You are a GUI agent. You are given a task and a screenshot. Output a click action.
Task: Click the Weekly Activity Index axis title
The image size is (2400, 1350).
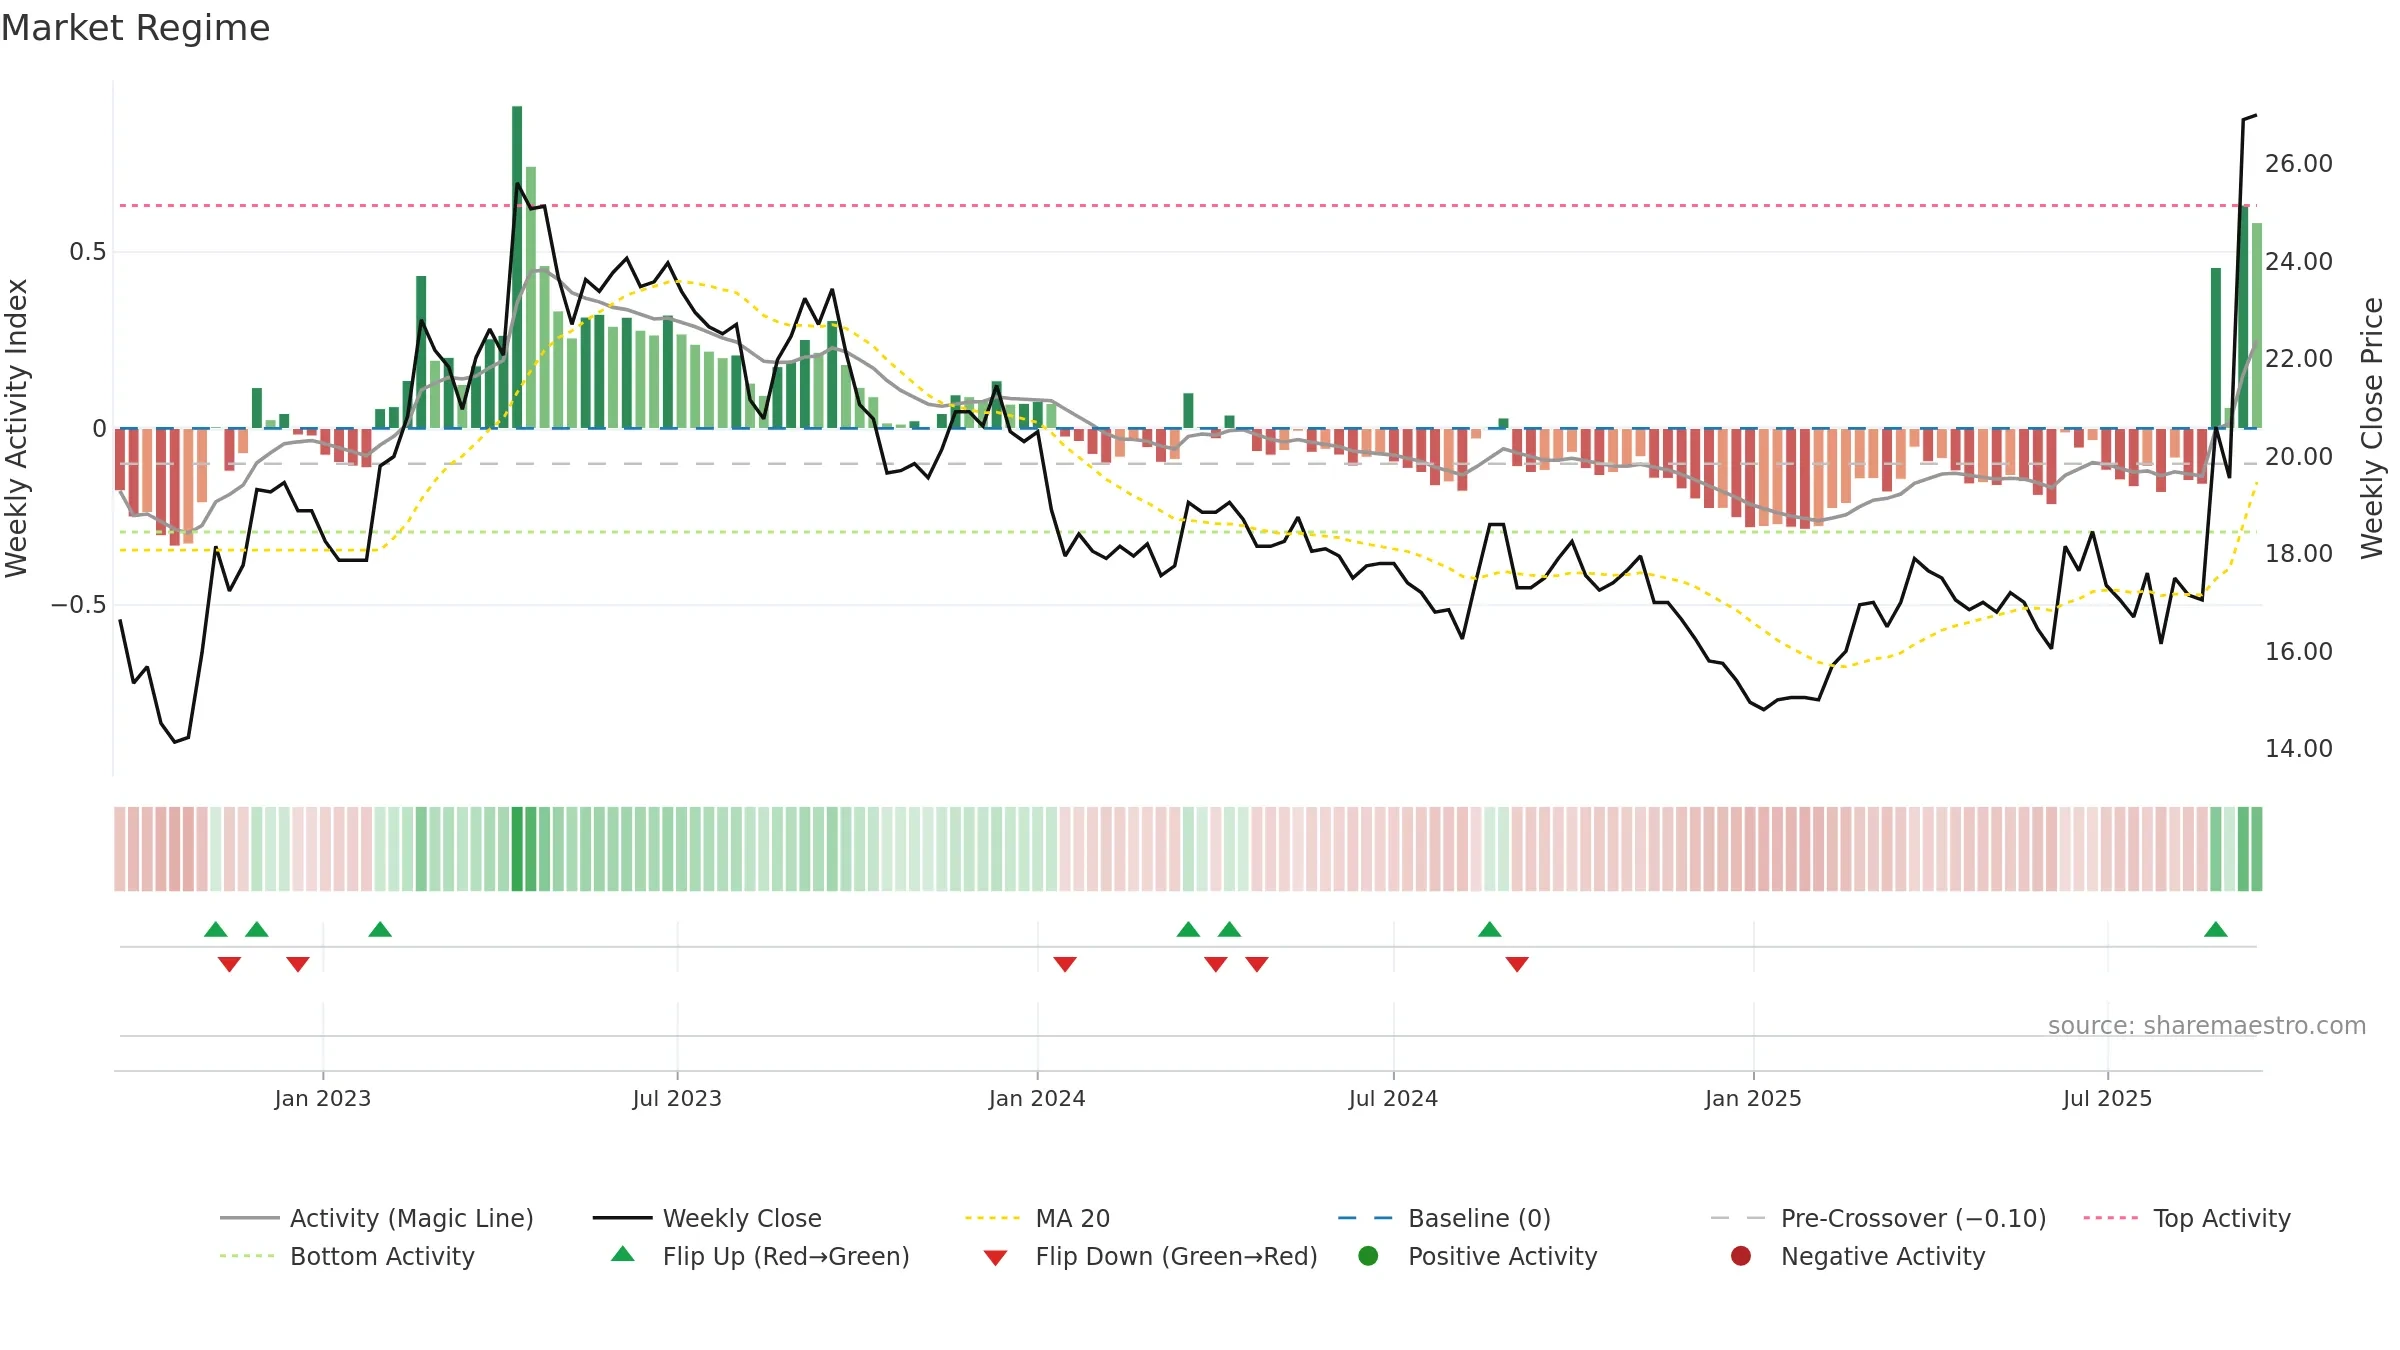pyautogui.click(x=17, y=428)
